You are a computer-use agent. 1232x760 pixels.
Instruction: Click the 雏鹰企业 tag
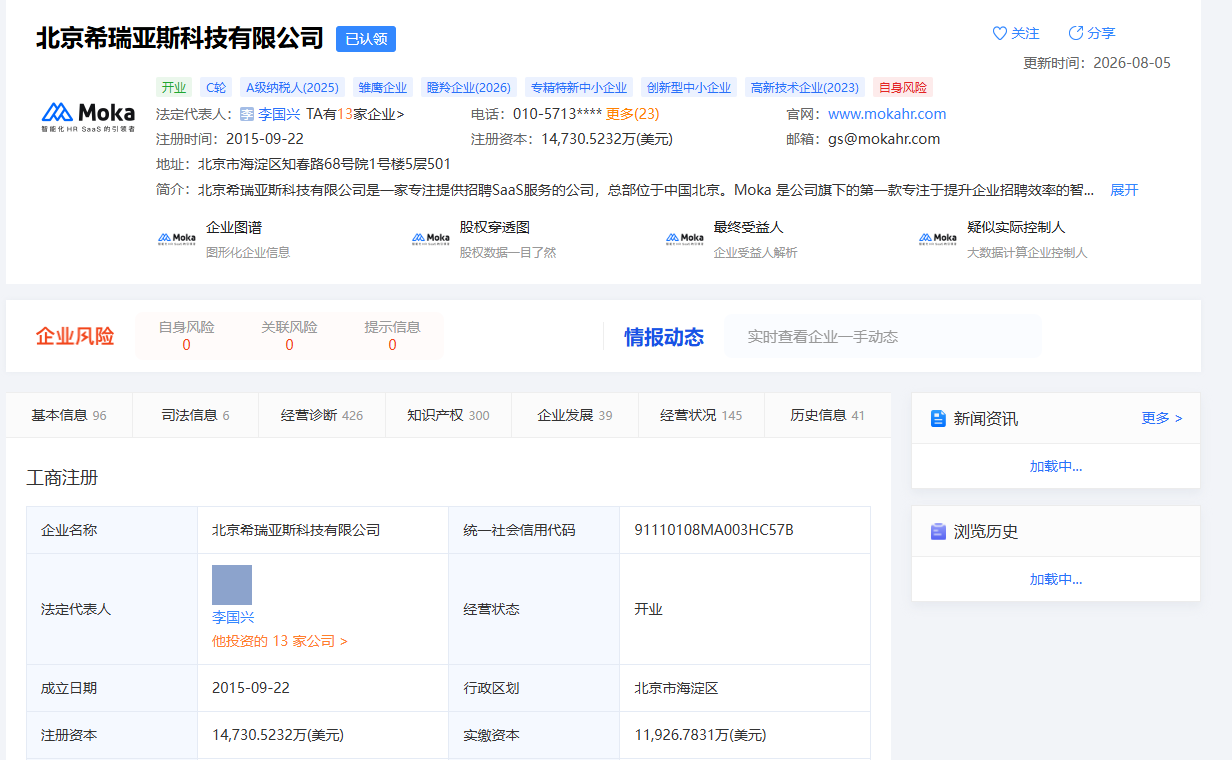click(x=383, y=88)
